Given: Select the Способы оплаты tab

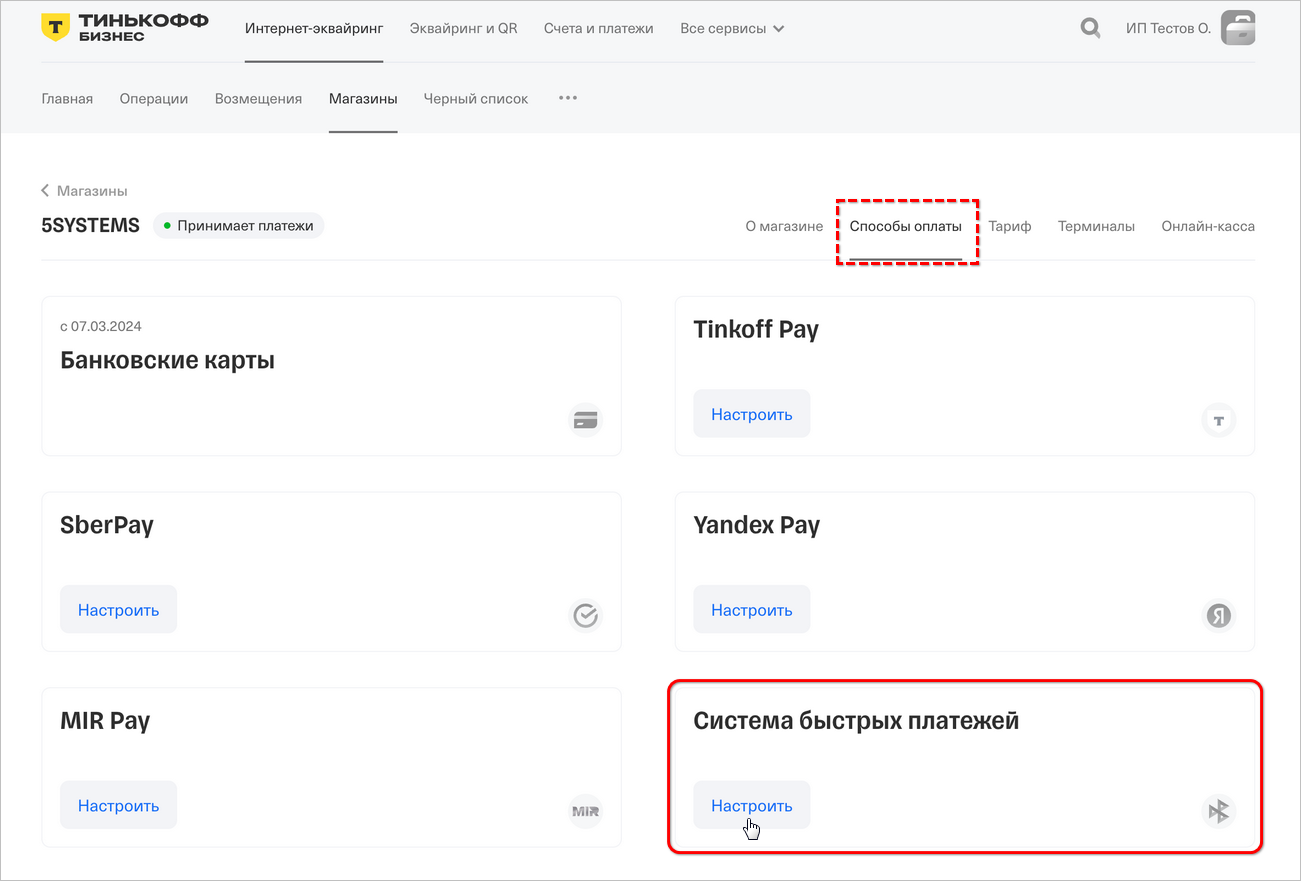Looking at the screenshot, I should coord(906,226).
